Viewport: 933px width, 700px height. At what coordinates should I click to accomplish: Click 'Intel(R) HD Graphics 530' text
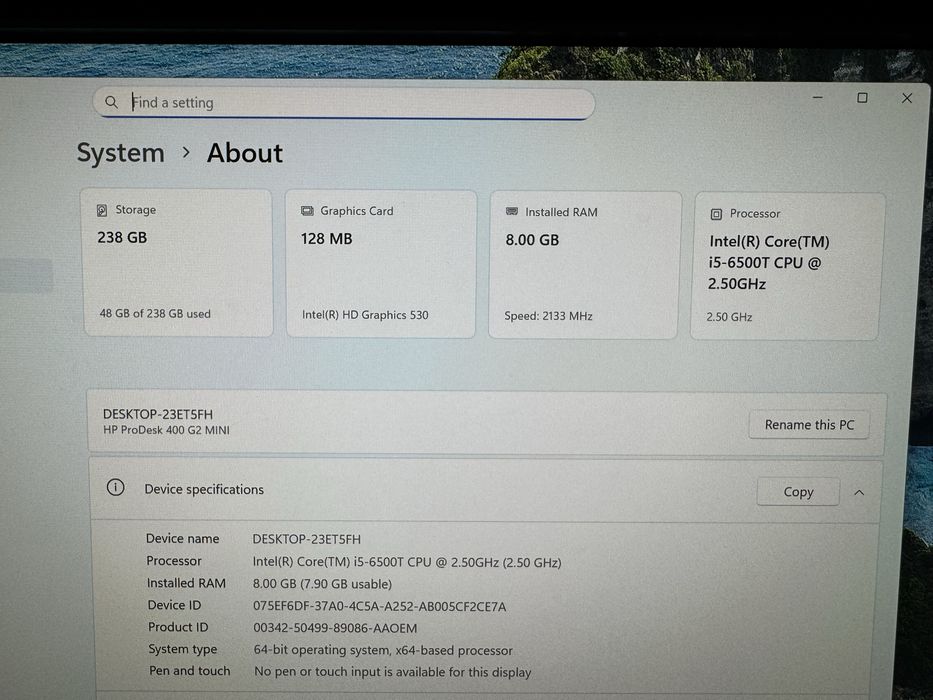click(365, 315)
